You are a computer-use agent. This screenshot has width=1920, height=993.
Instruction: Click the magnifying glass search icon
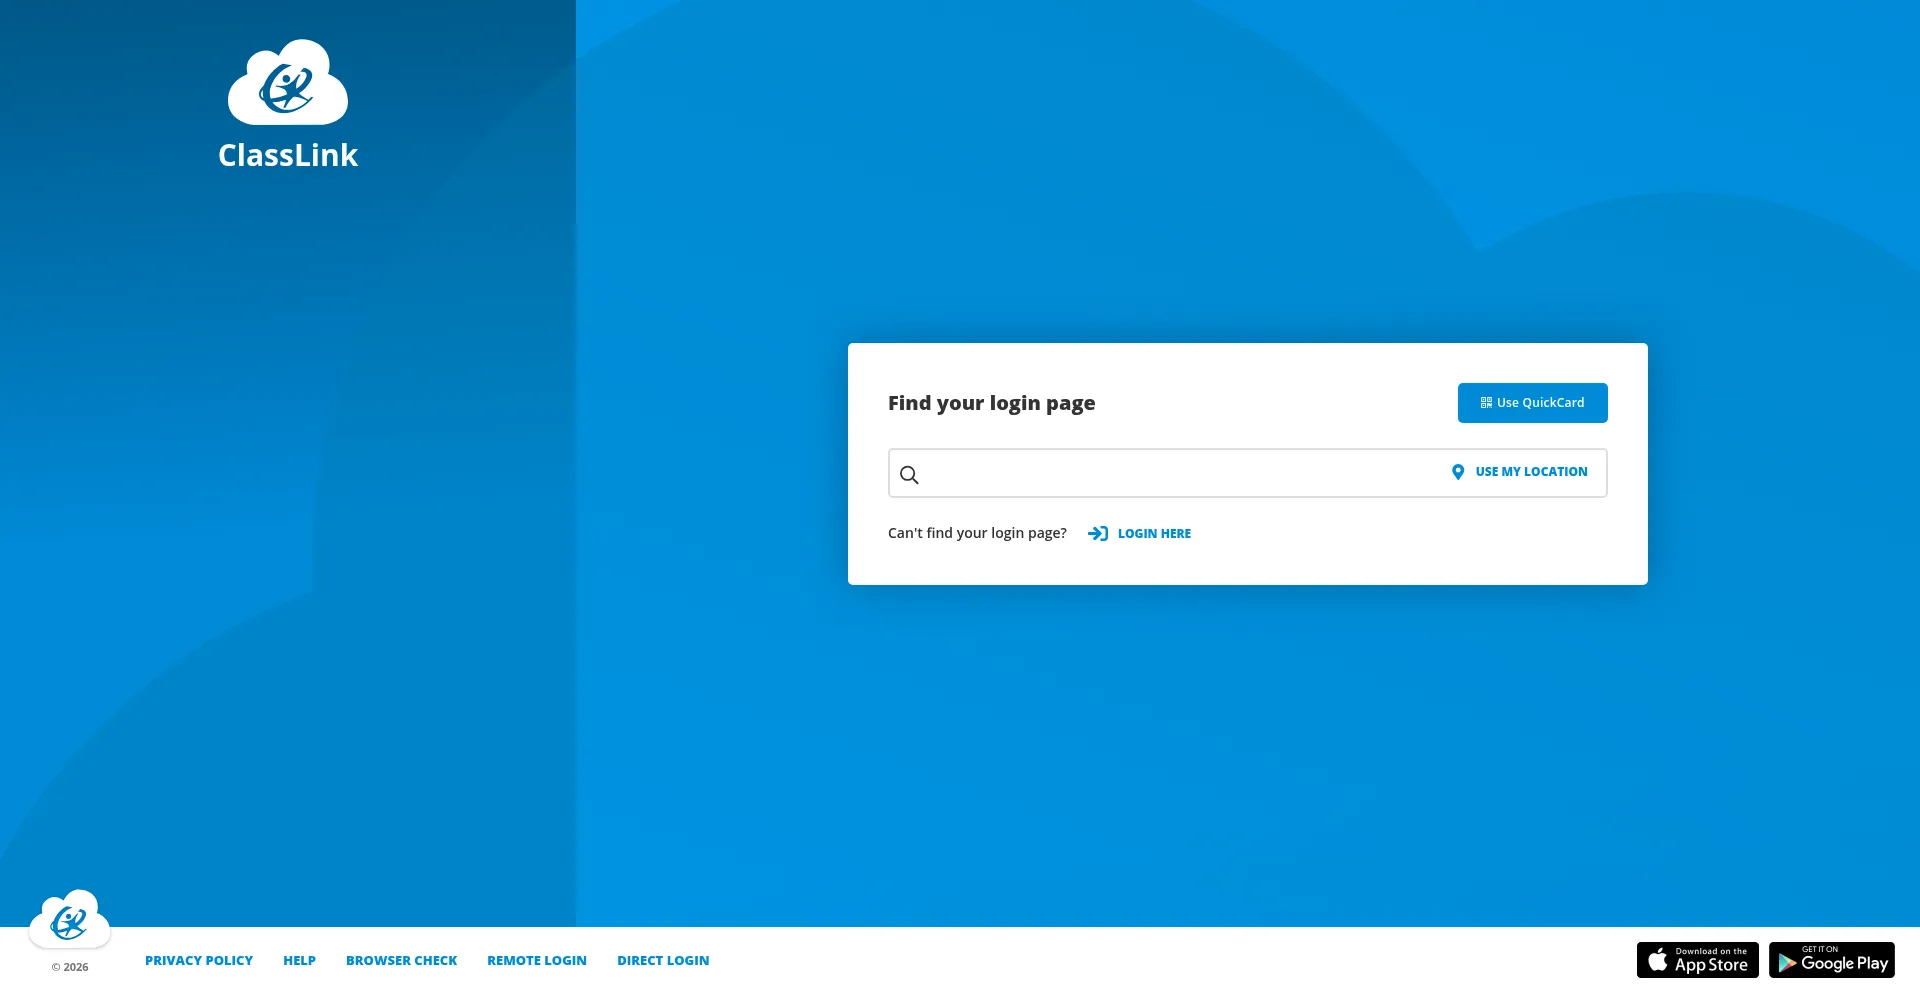(x=909, y=474)
